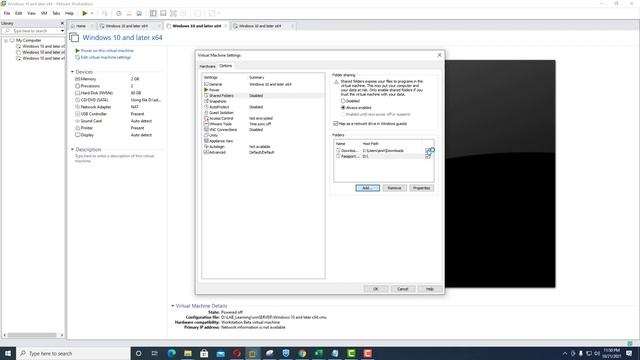Click the Help button in settings dialog
This screenshot has height=360, width=640.
click(430, 289)
